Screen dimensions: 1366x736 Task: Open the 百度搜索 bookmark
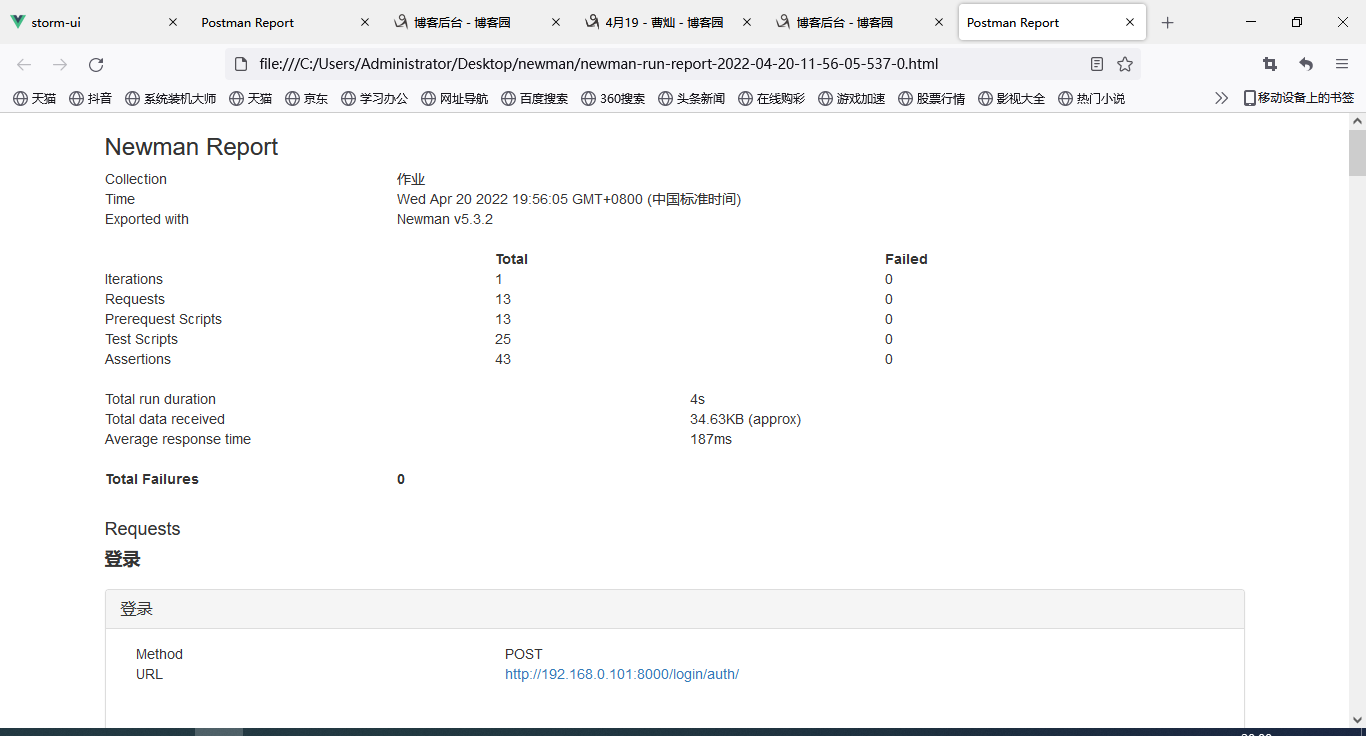pyautogui.click(x=534, y=98)
